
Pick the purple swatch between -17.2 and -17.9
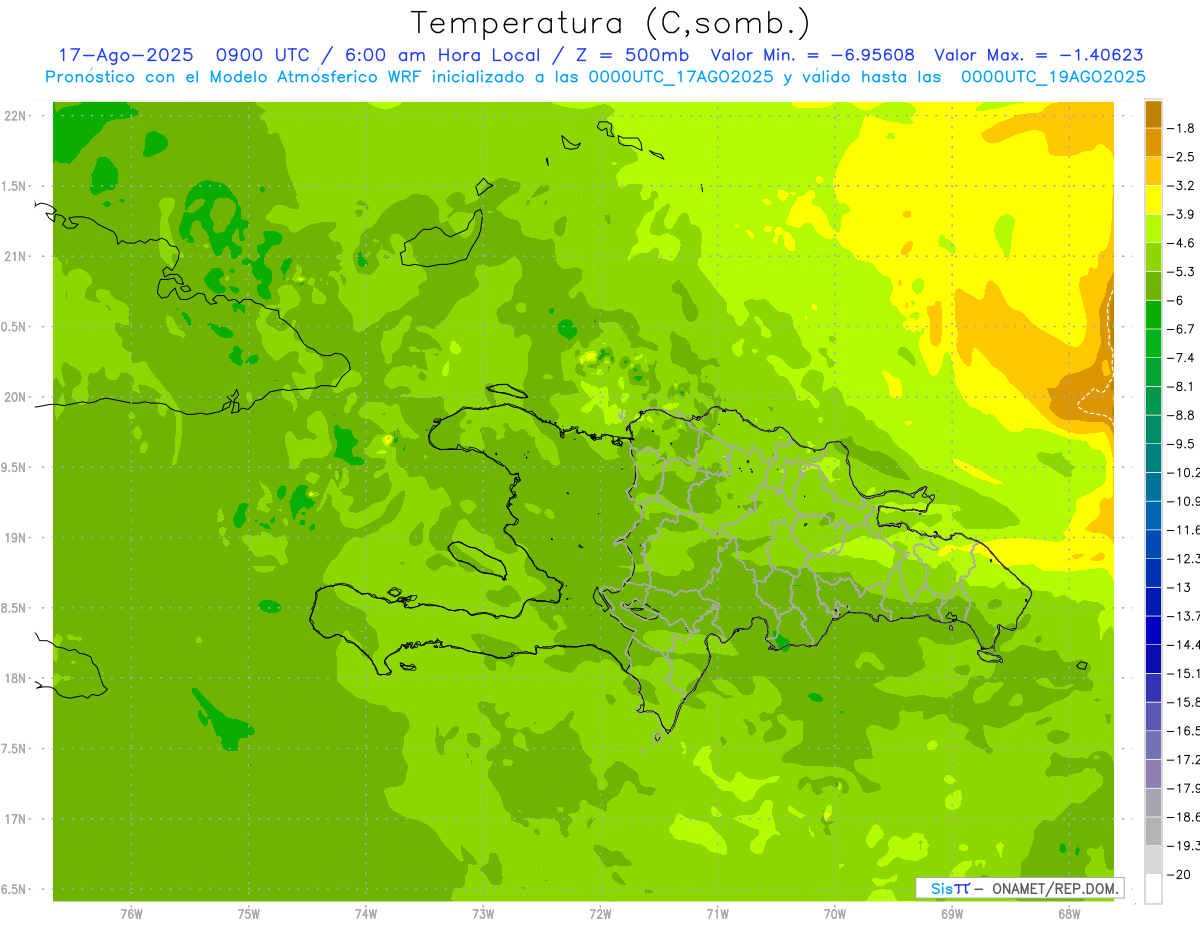[x=1153, y=774]
